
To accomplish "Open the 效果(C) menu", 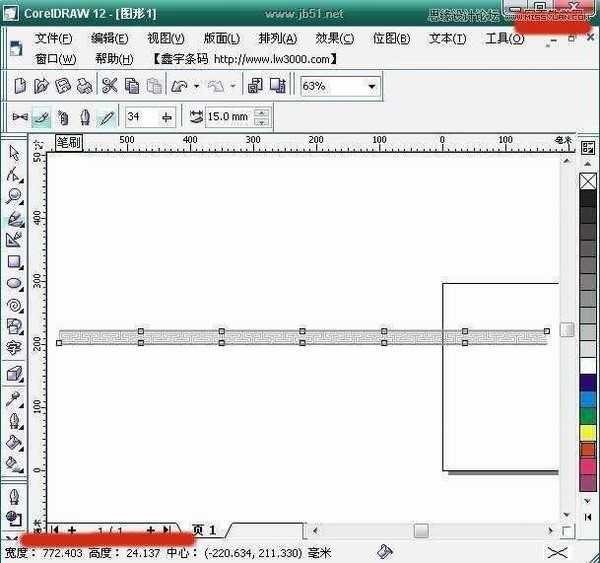I will point(334,39).
